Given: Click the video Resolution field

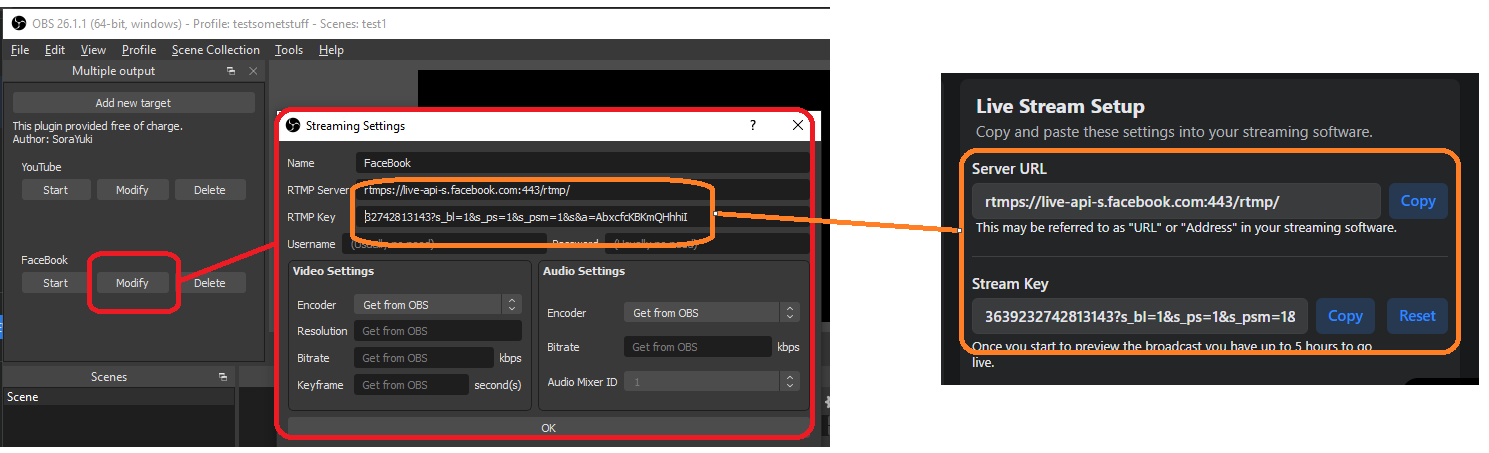Looking at the screenshot, I should coord(438,331).
